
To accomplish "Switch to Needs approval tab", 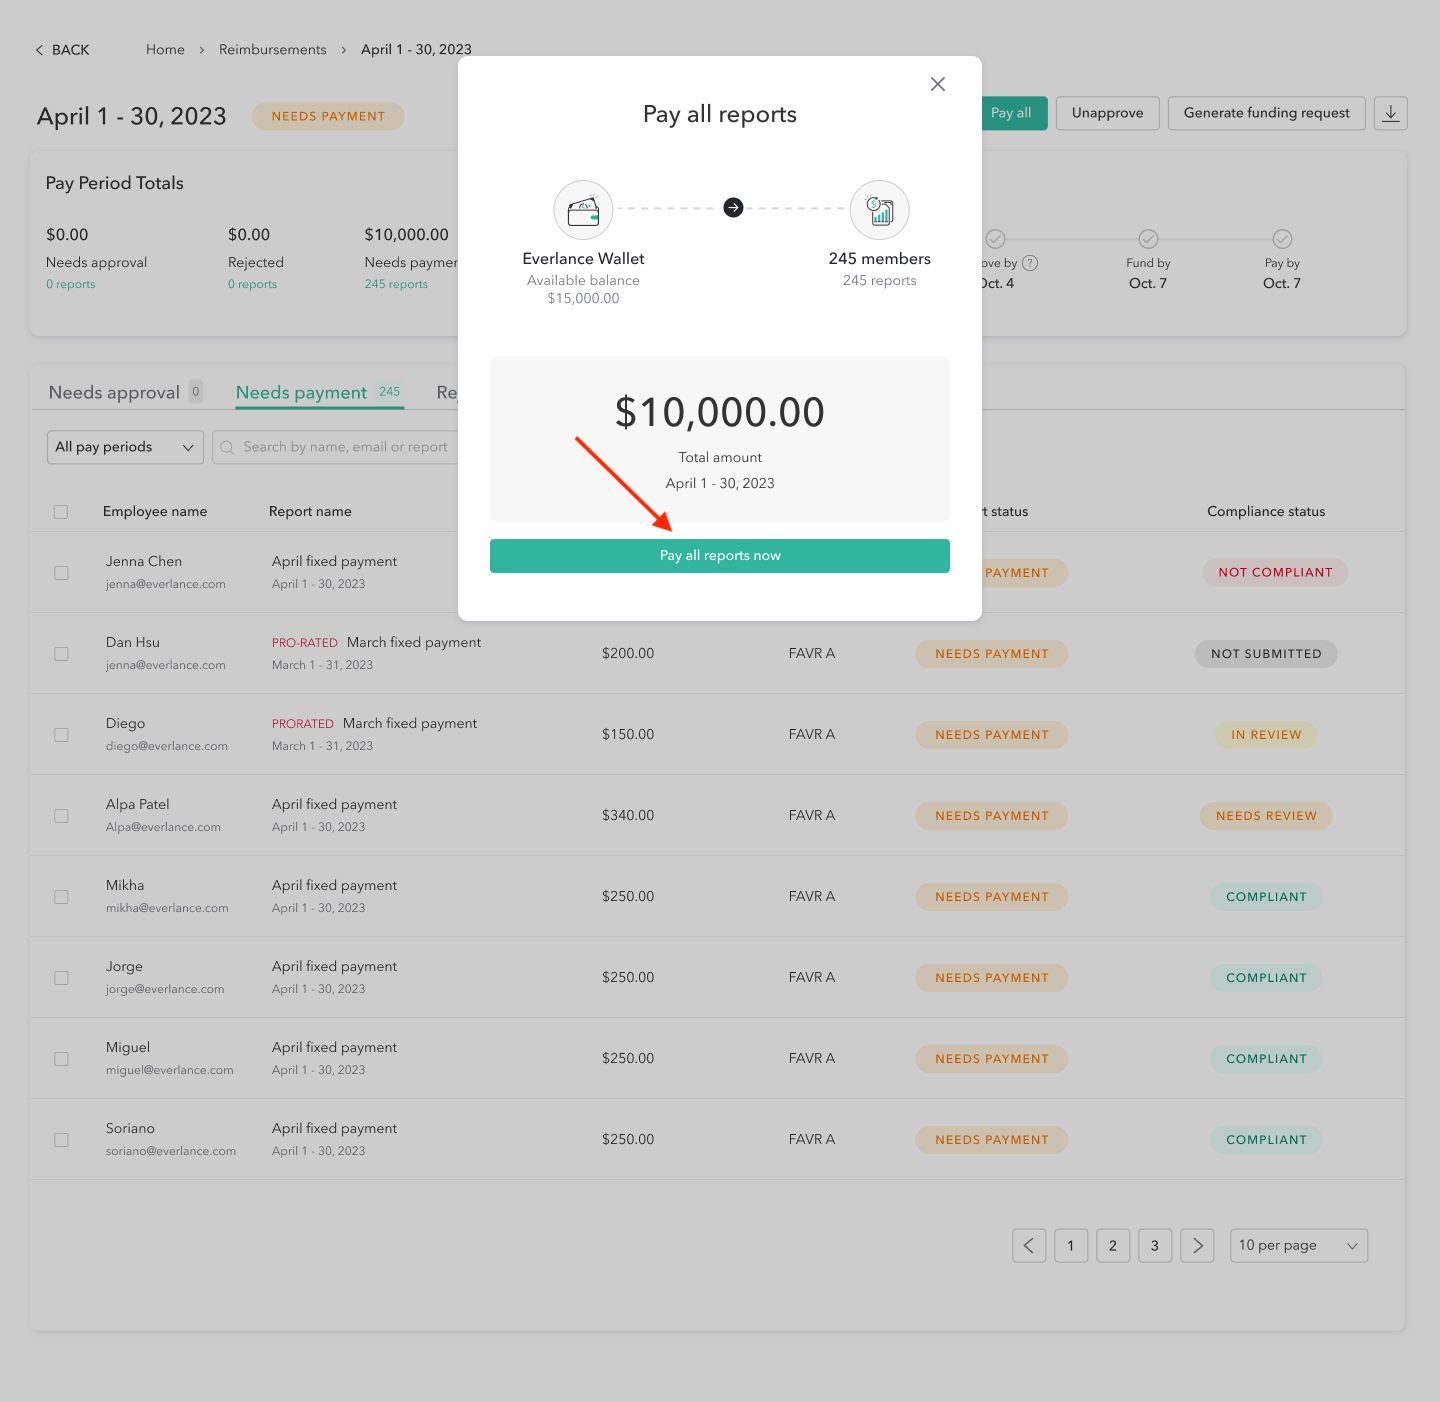I will coord(125,392).
